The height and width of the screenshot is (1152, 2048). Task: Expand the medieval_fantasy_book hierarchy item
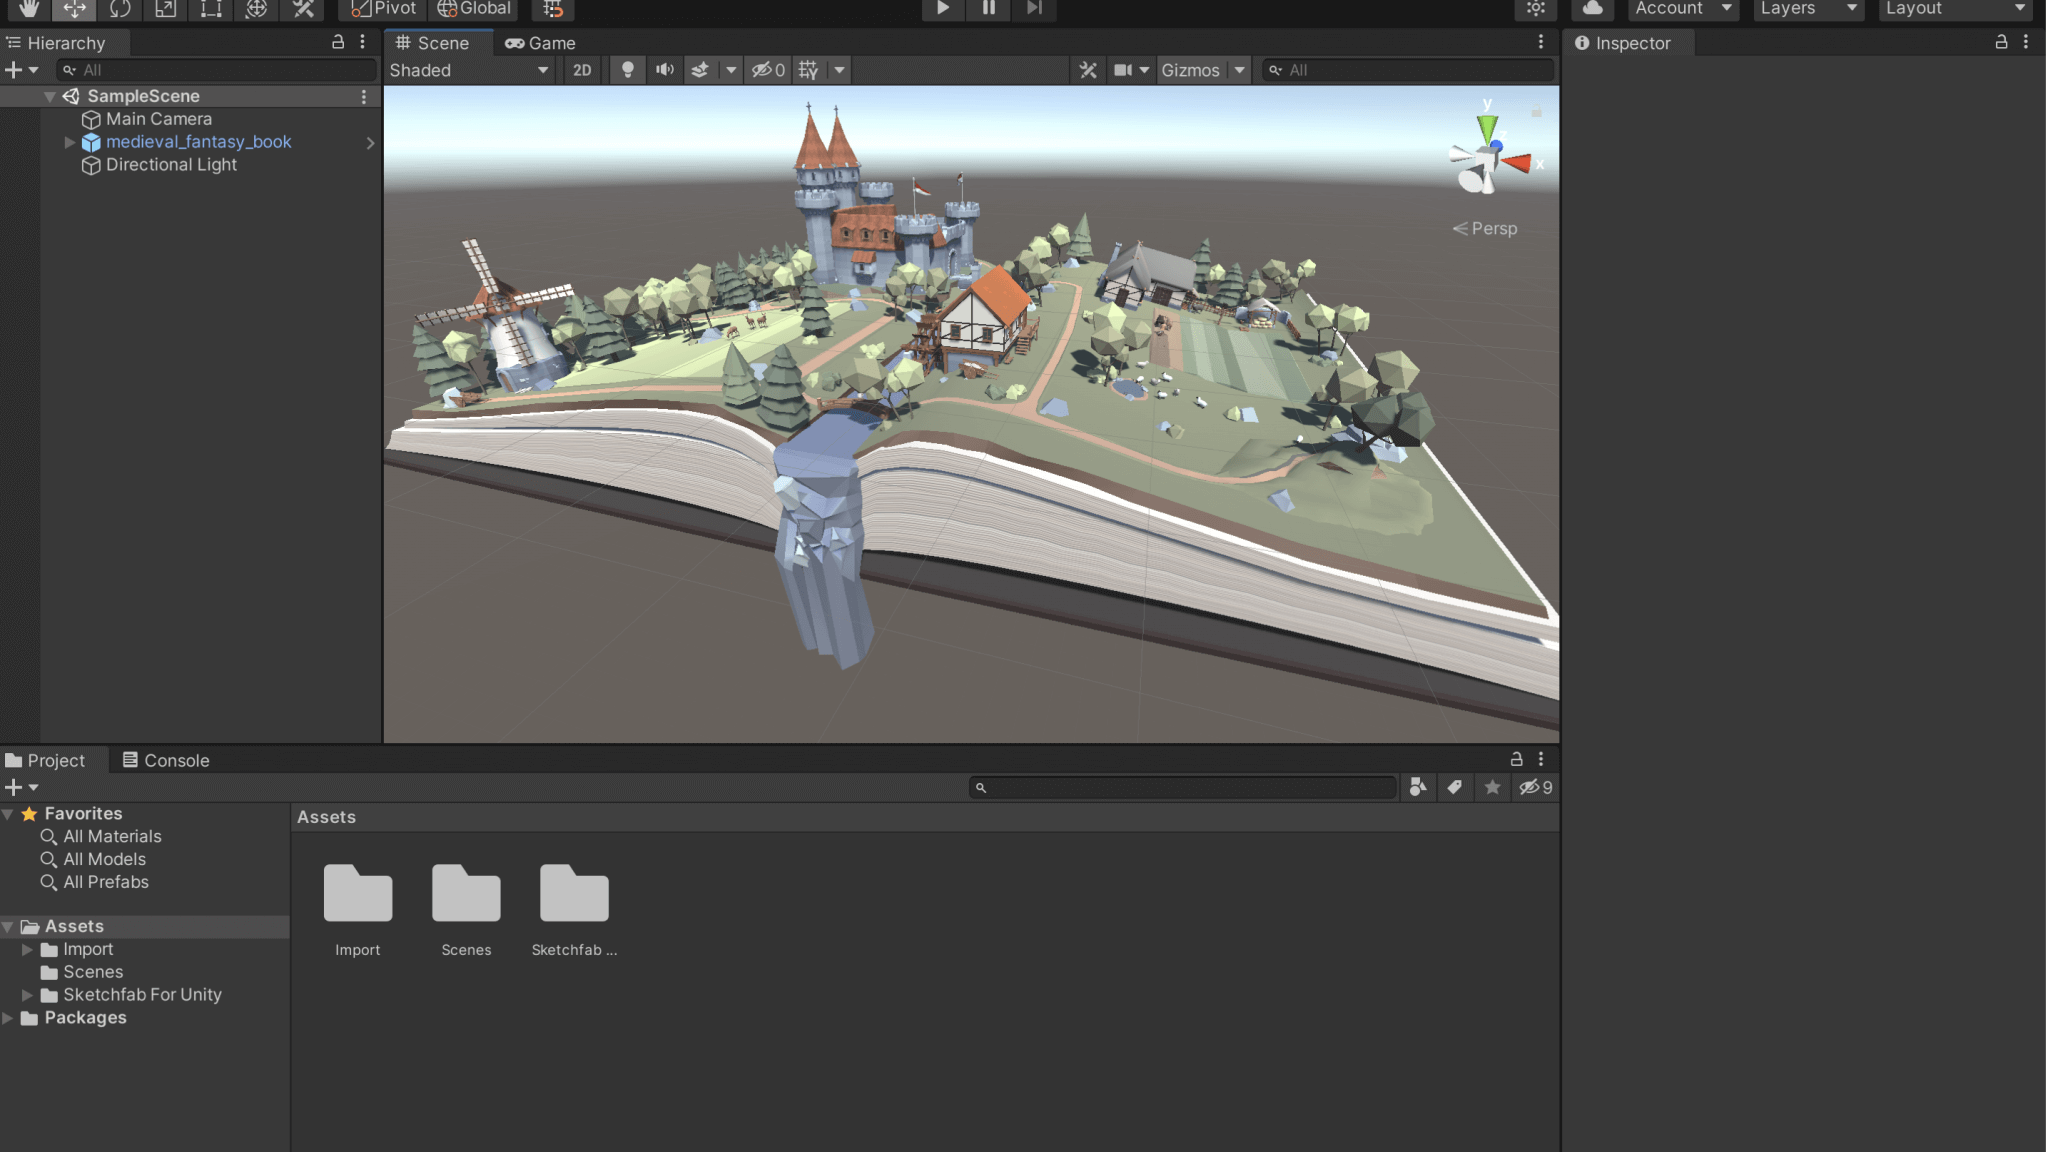coord(70,141)
